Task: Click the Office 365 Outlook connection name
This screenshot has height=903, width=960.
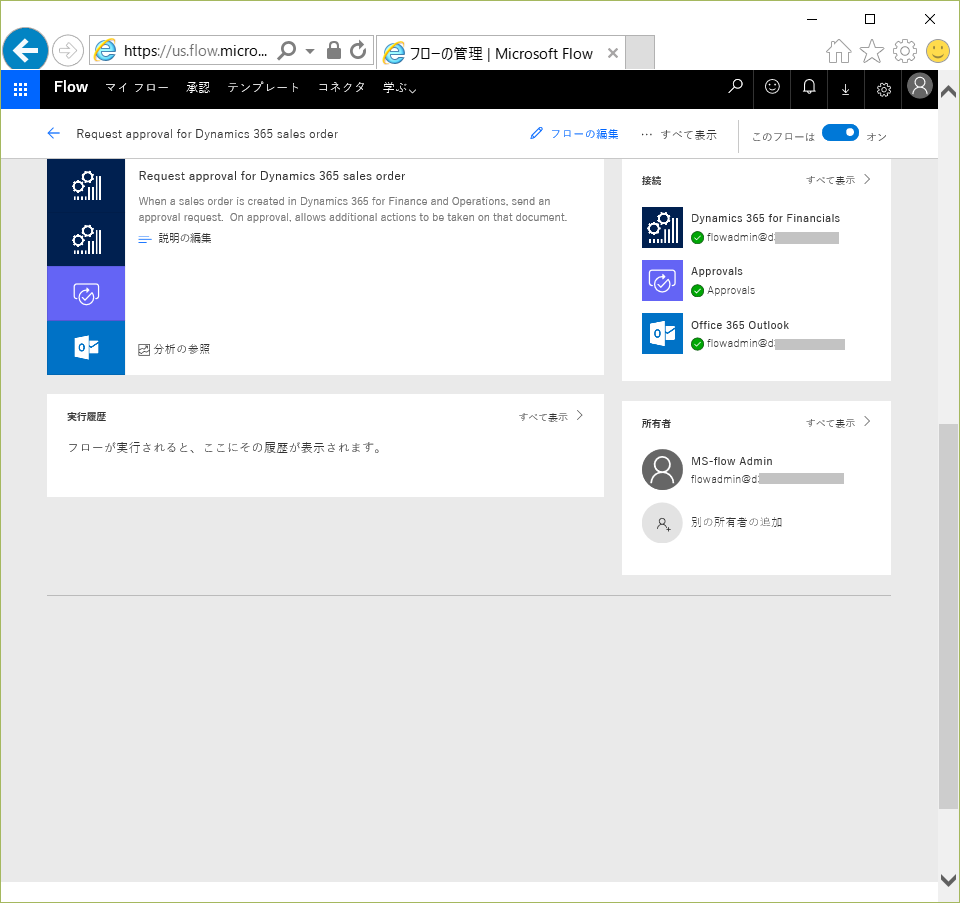Action: 740,325
